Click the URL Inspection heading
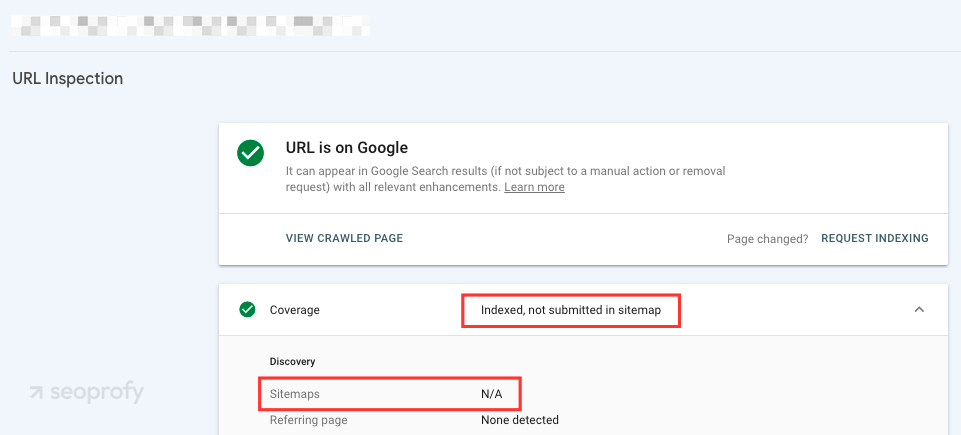 [x=67, y=79]
